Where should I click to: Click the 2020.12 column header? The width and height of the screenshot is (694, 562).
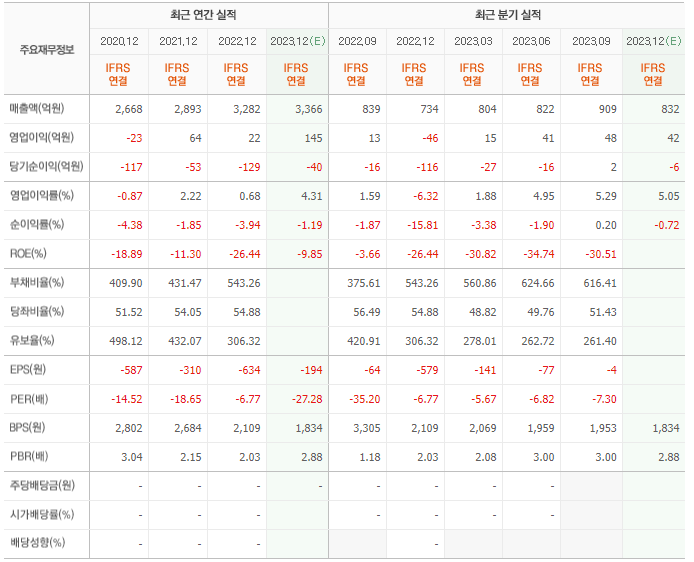119,41
